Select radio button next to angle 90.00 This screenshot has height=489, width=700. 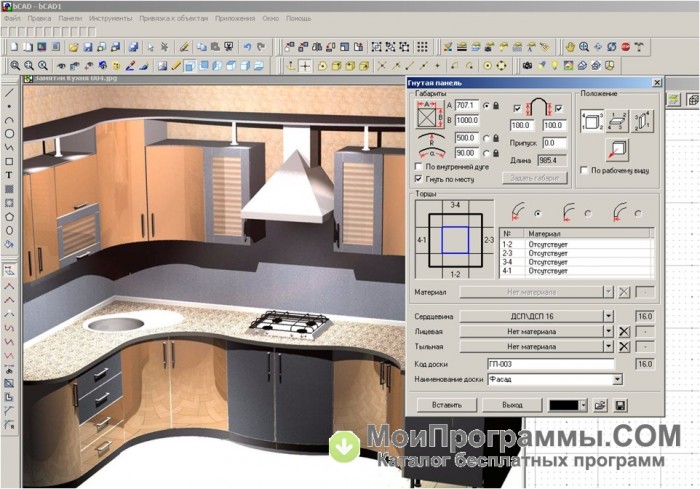point(486,153)
